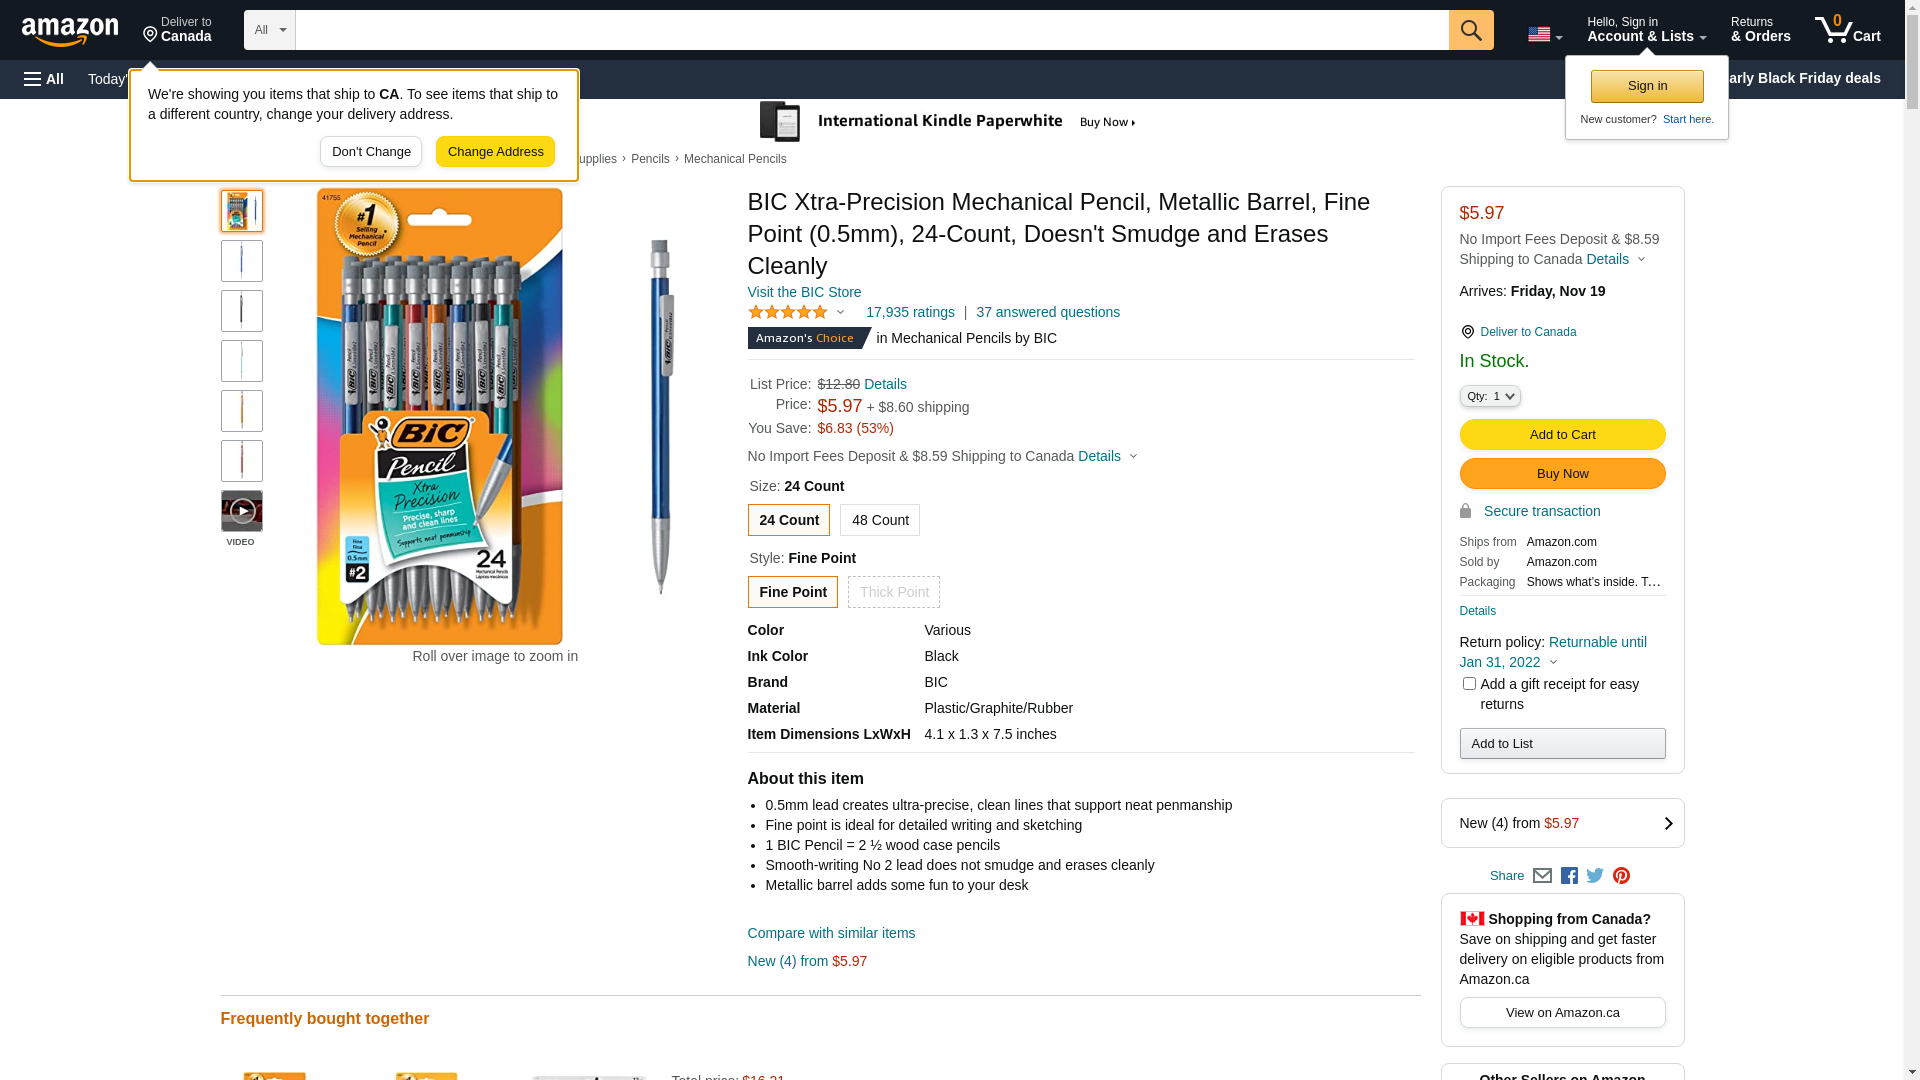Open the Qty quantity dropdown
The image size is (1920, 1080).
(x=1490, y=396)
